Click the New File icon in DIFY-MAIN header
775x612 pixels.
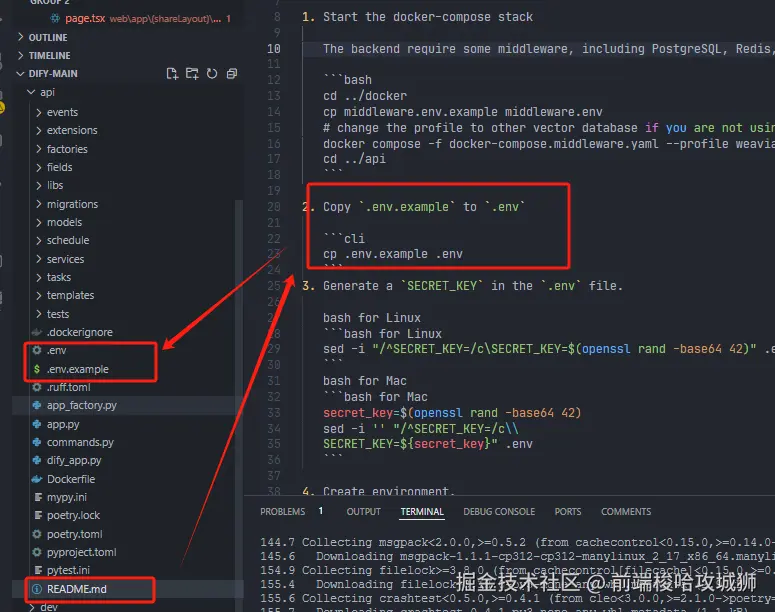click(172, 74)
